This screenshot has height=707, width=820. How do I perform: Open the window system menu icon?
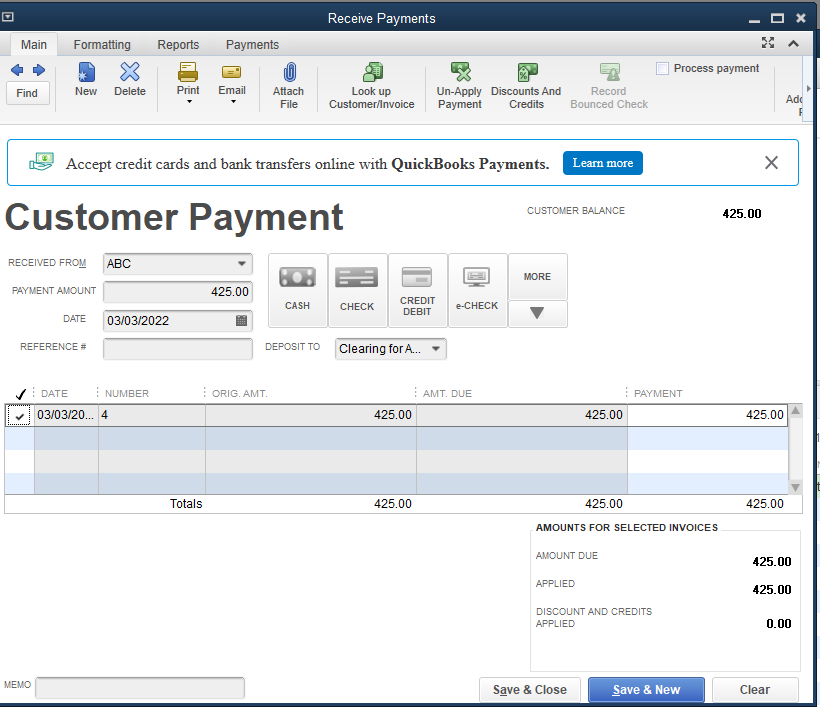coord(7,17)
